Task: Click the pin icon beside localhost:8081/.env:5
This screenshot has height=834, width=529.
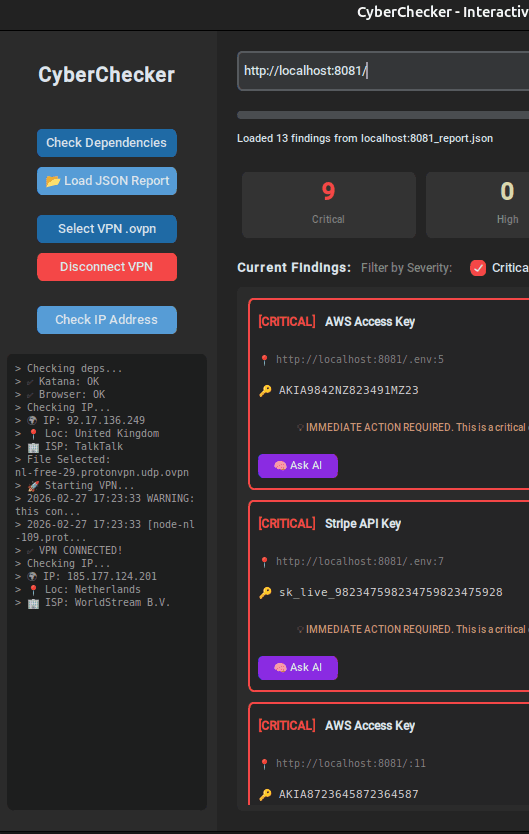Action: 264,360
